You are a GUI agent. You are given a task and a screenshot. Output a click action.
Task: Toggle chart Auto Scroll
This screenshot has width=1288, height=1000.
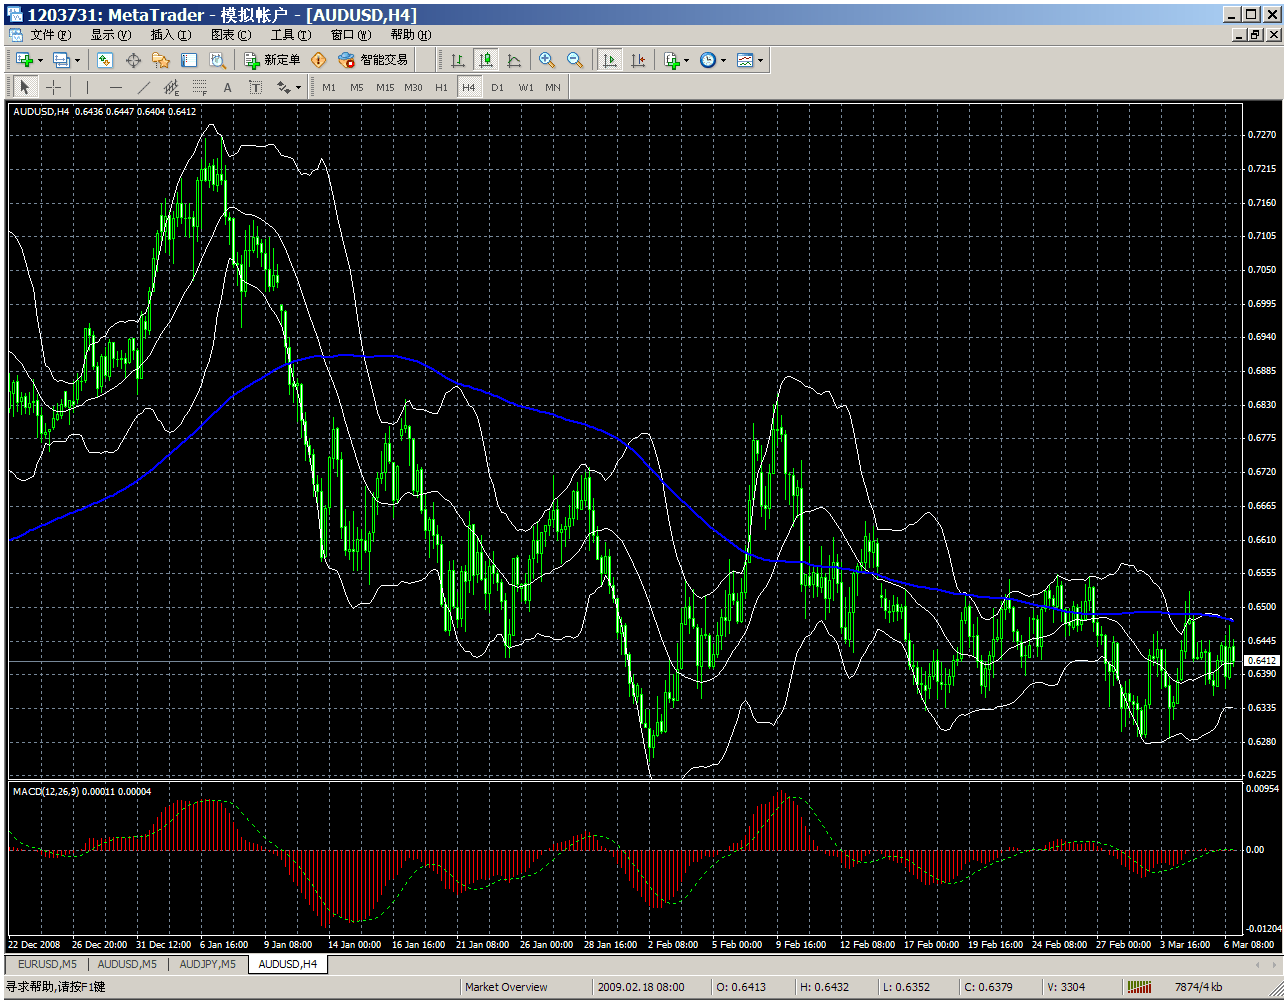(609, 60)
